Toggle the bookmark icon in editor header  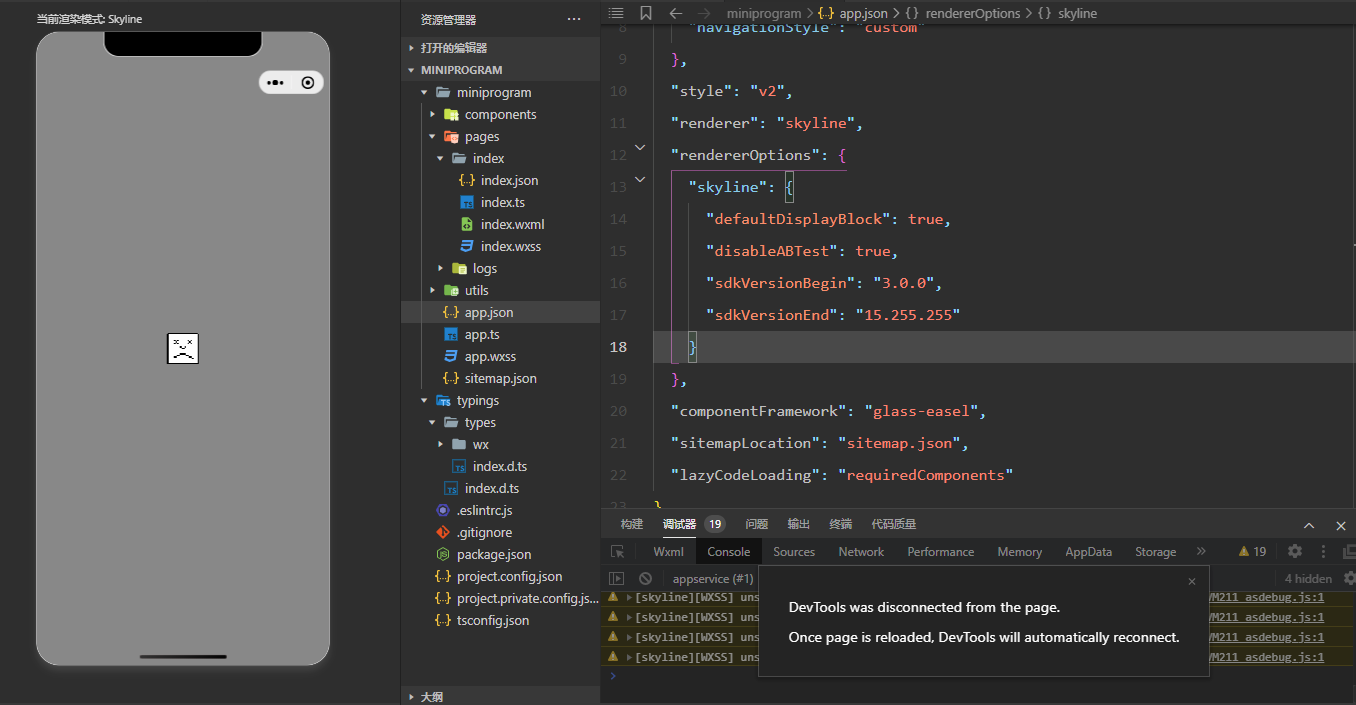[x=646, y=13]
